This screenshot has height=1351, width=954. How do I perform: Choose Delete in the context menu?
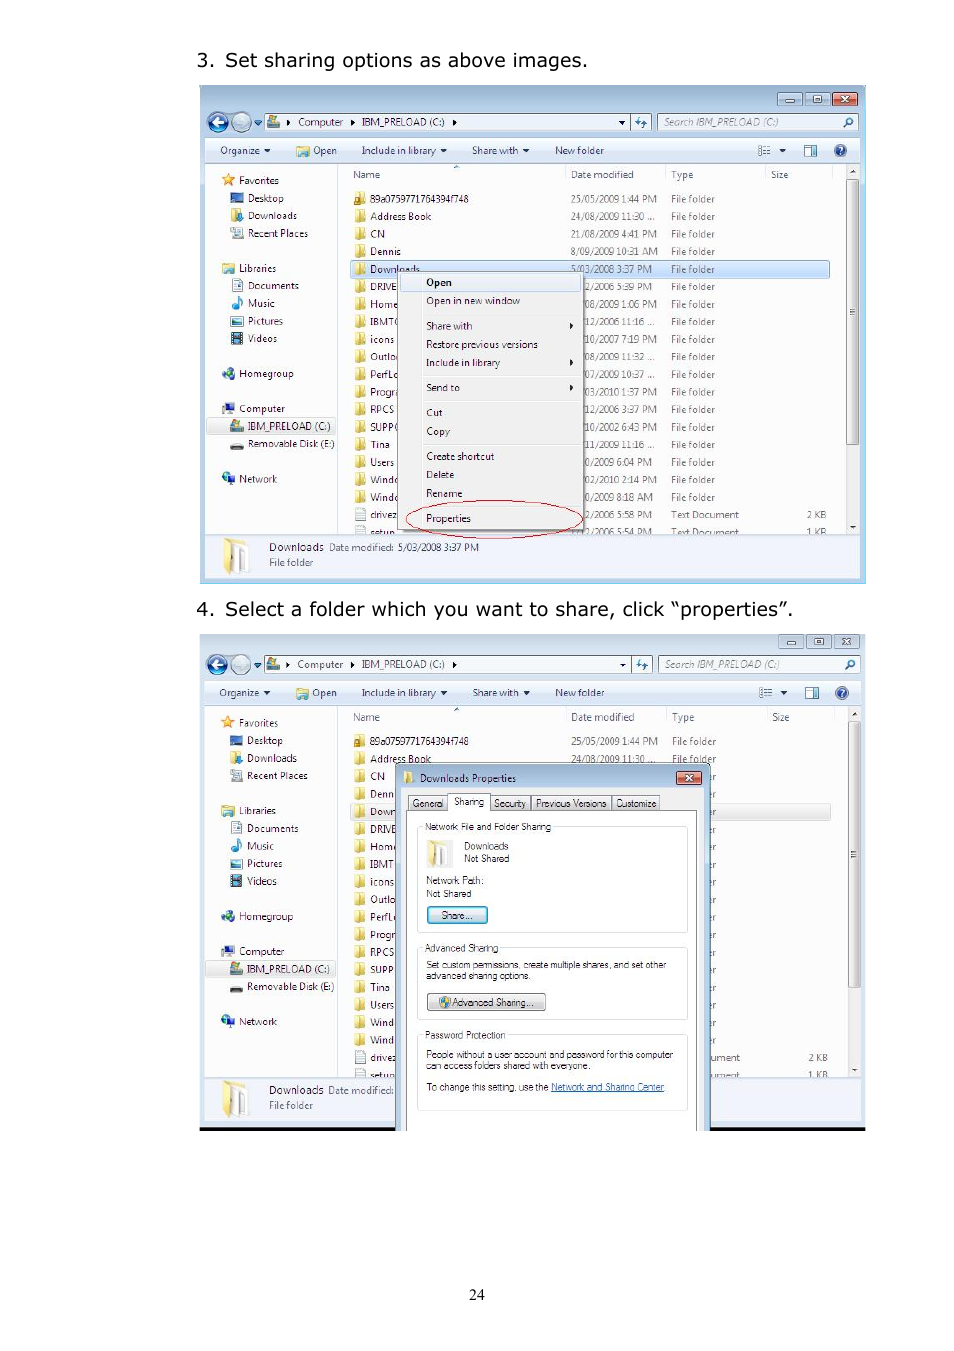(440, 475)
